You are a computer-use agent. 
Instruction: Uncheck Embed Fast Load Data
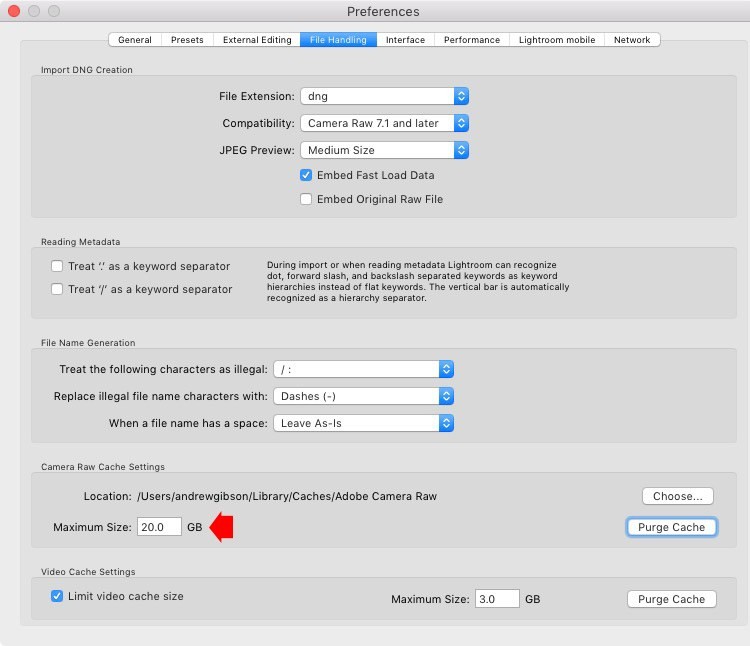(x=307, y=175)
